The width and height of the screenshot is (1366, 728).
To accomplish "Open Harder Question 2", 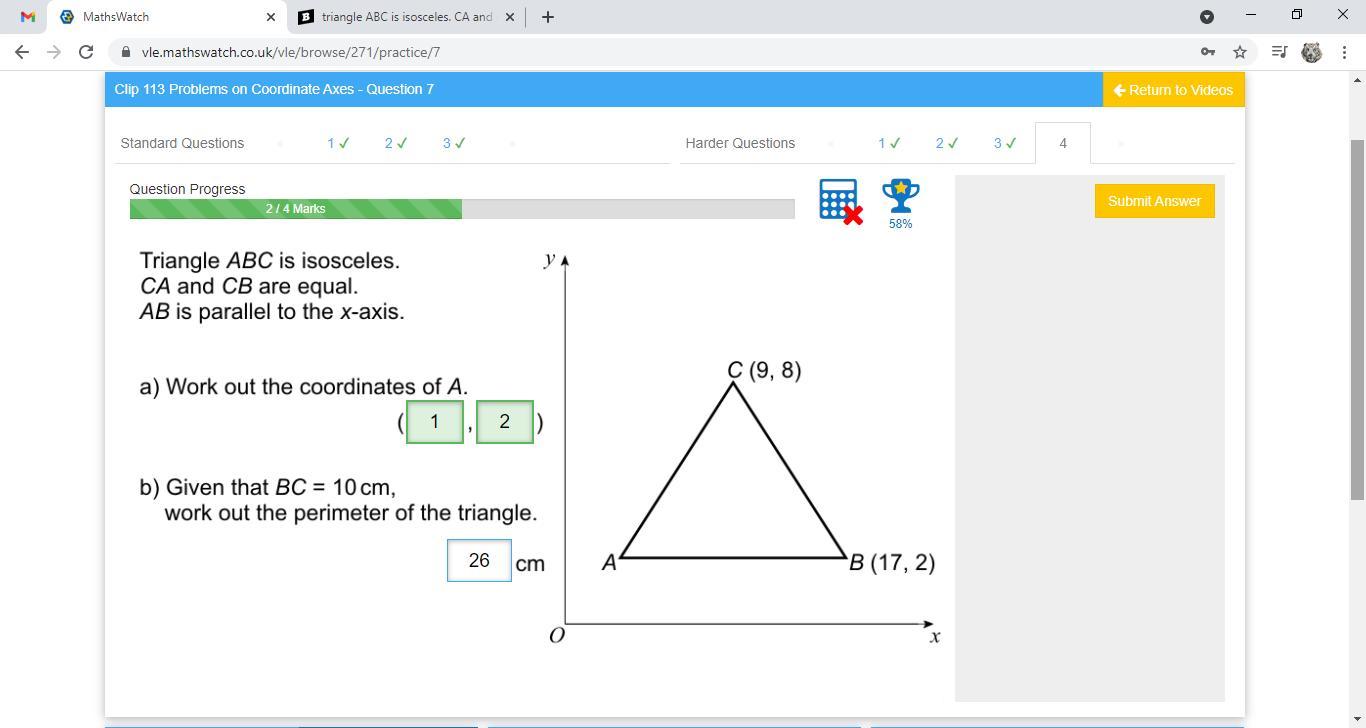I will [x=947, y=143].
